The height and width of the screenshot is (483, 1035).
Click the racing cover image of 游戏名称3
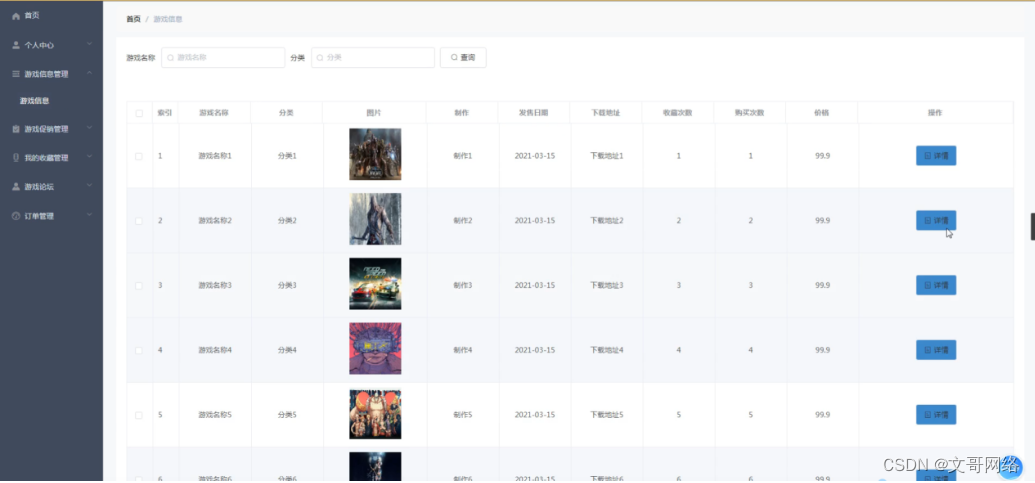(x=375, y=284)
